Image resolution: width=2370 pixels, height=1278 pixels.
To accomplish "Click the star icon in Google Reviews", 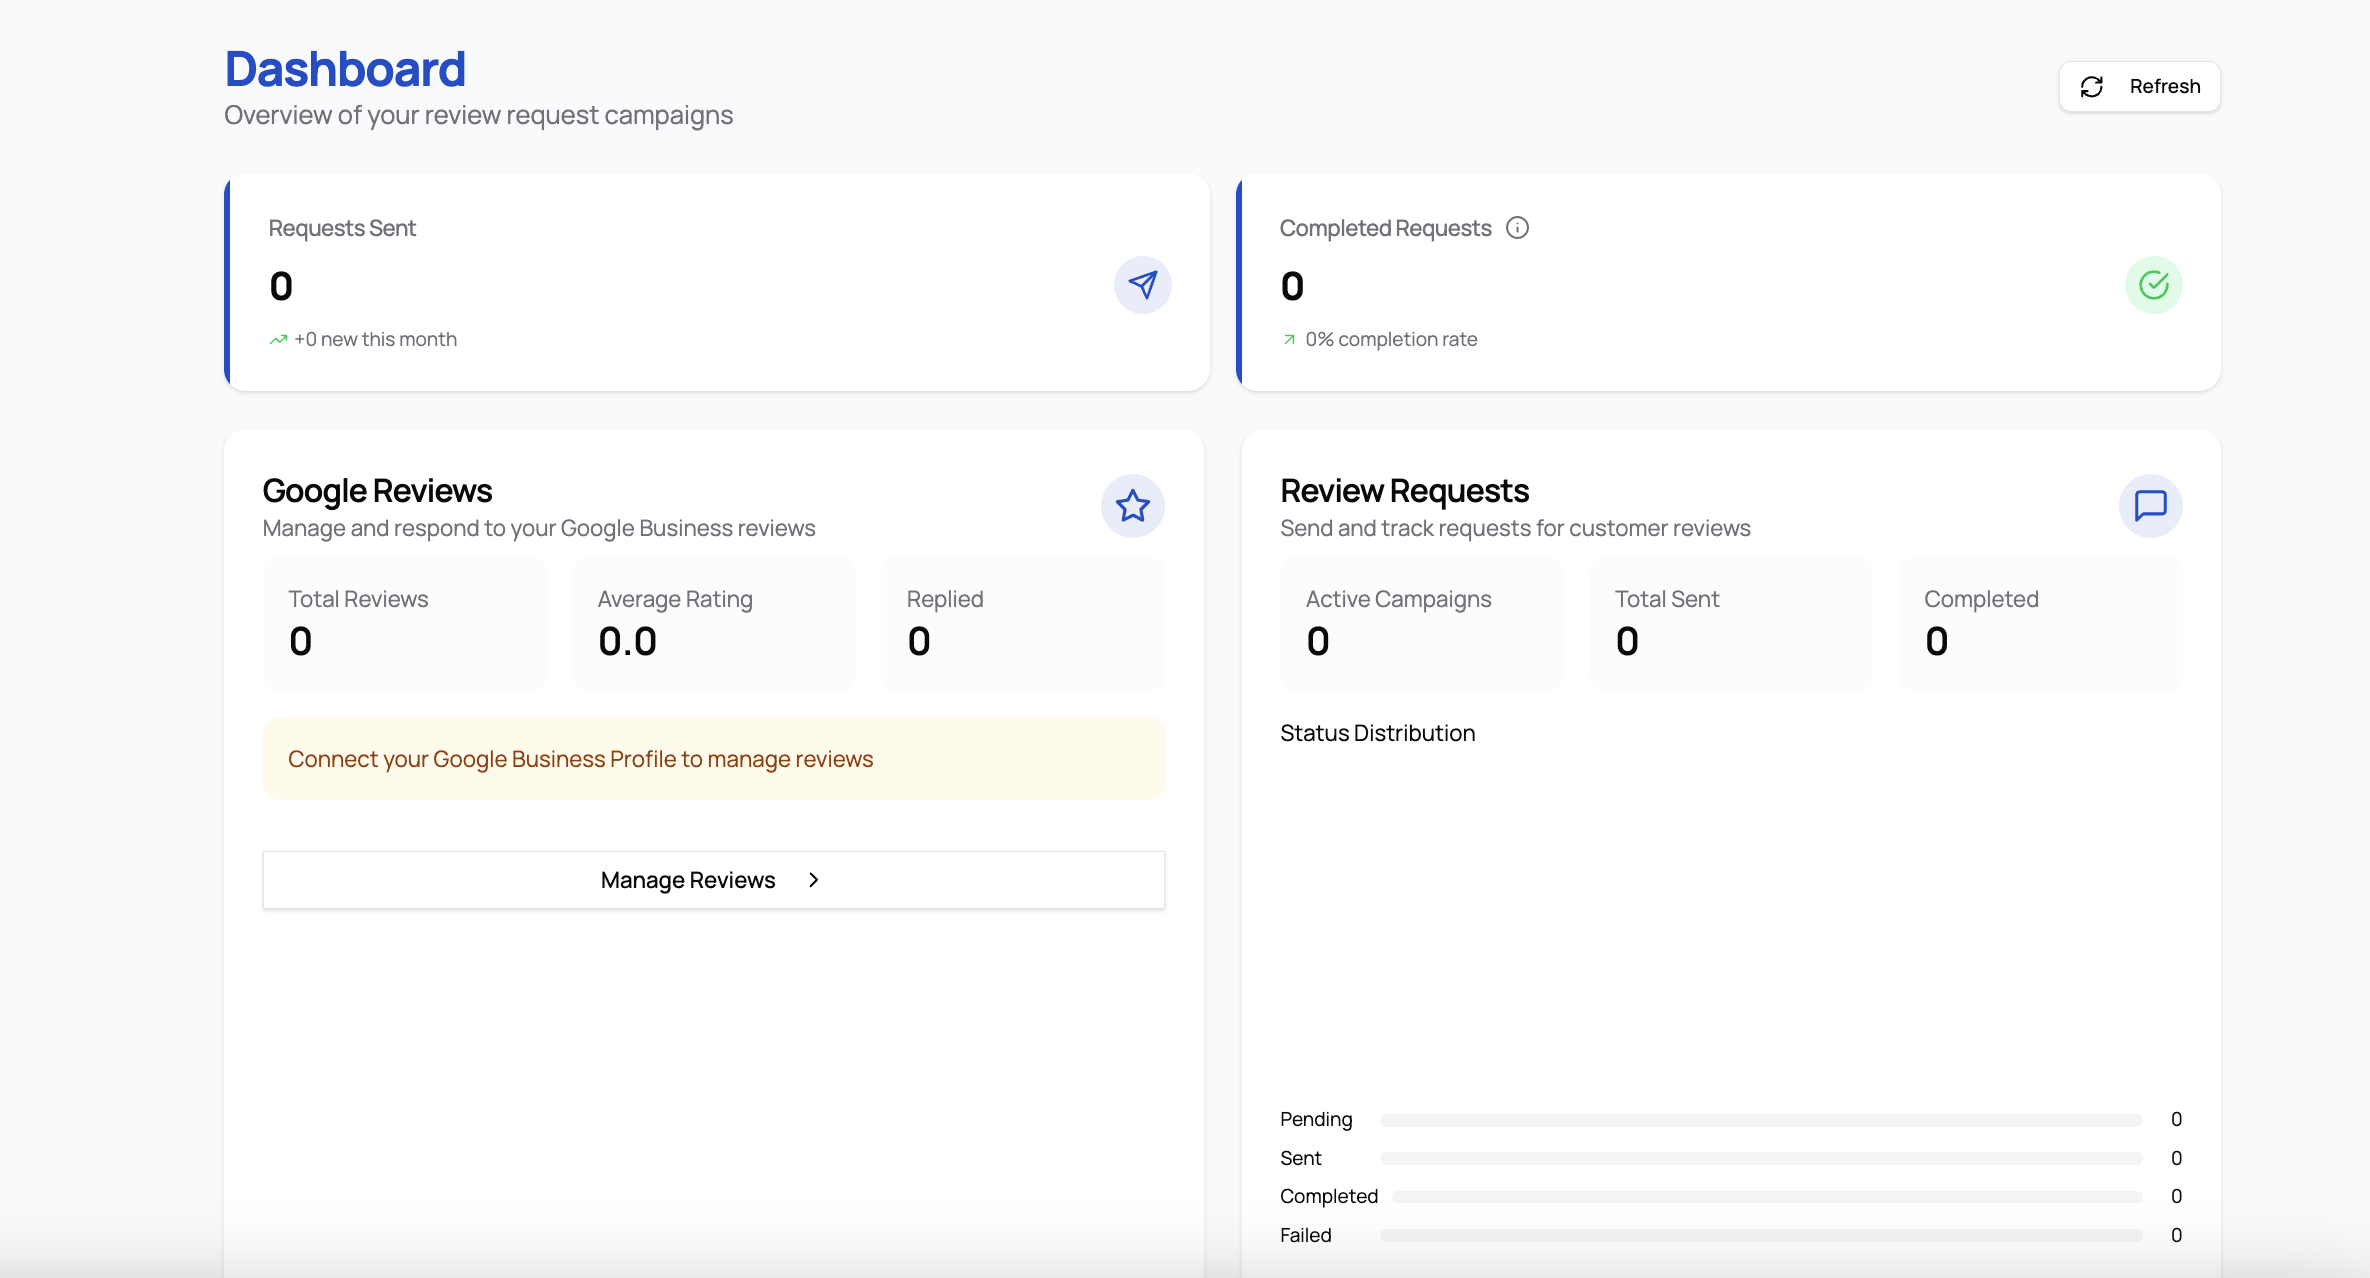I will pos(1132,506).
